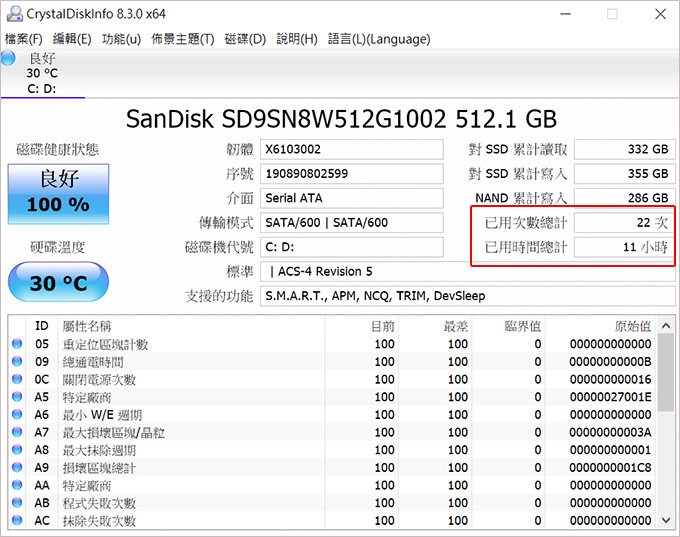Click the SanDisk SD9SN8W512G1002 model title

341,119
